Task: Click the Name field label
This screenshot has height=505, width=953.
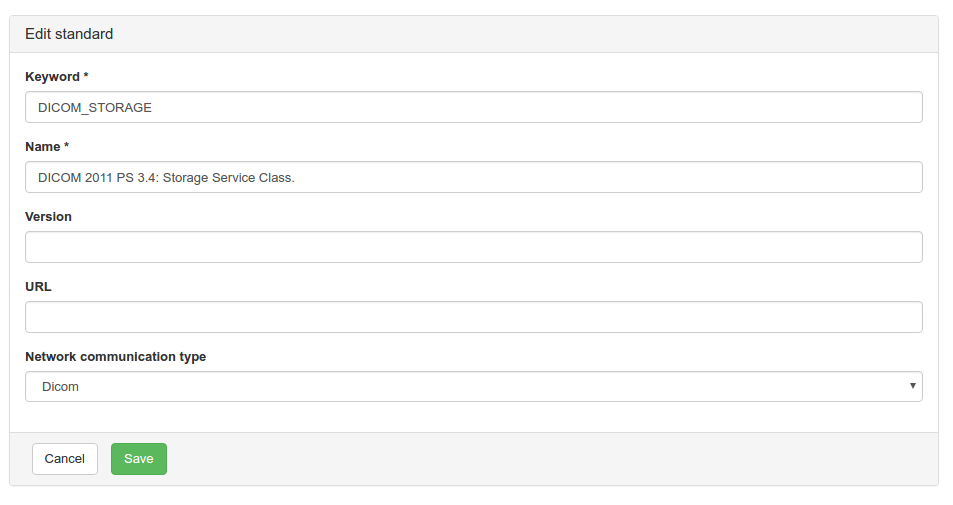Action: [42, 147]
